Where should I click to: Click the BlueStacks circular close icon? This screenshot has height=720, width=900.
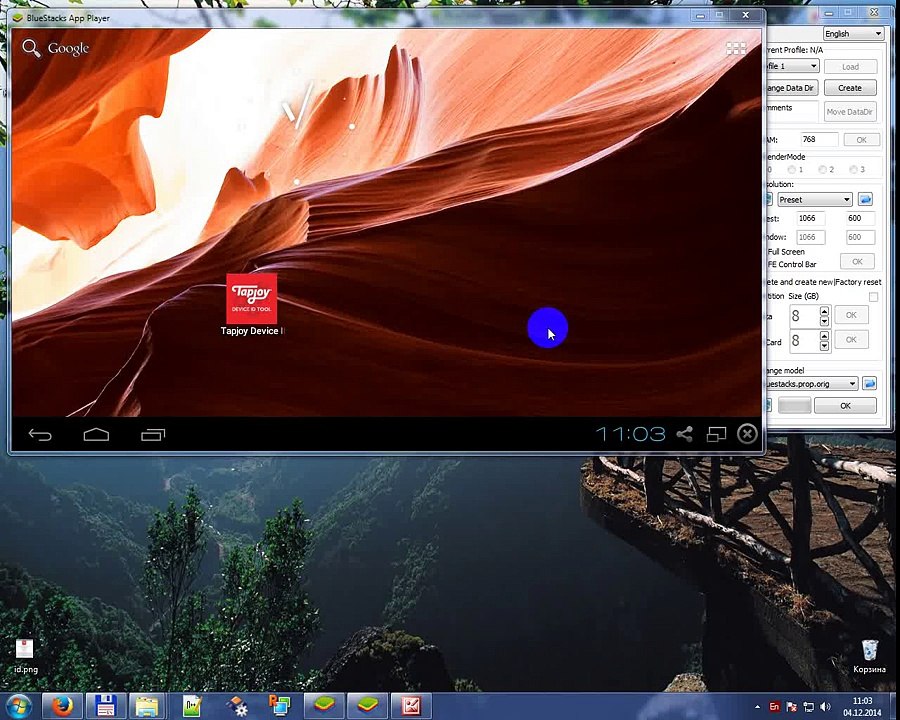pyautogui.click(x=747, y=434)
